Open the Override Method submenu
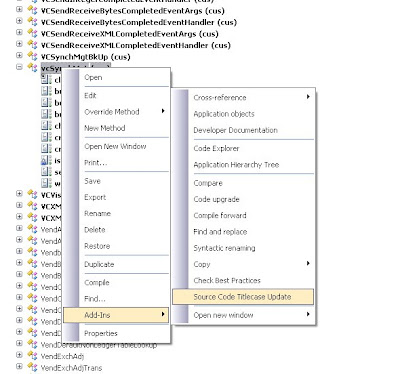 pyautogui.click(x=116, y=112)
